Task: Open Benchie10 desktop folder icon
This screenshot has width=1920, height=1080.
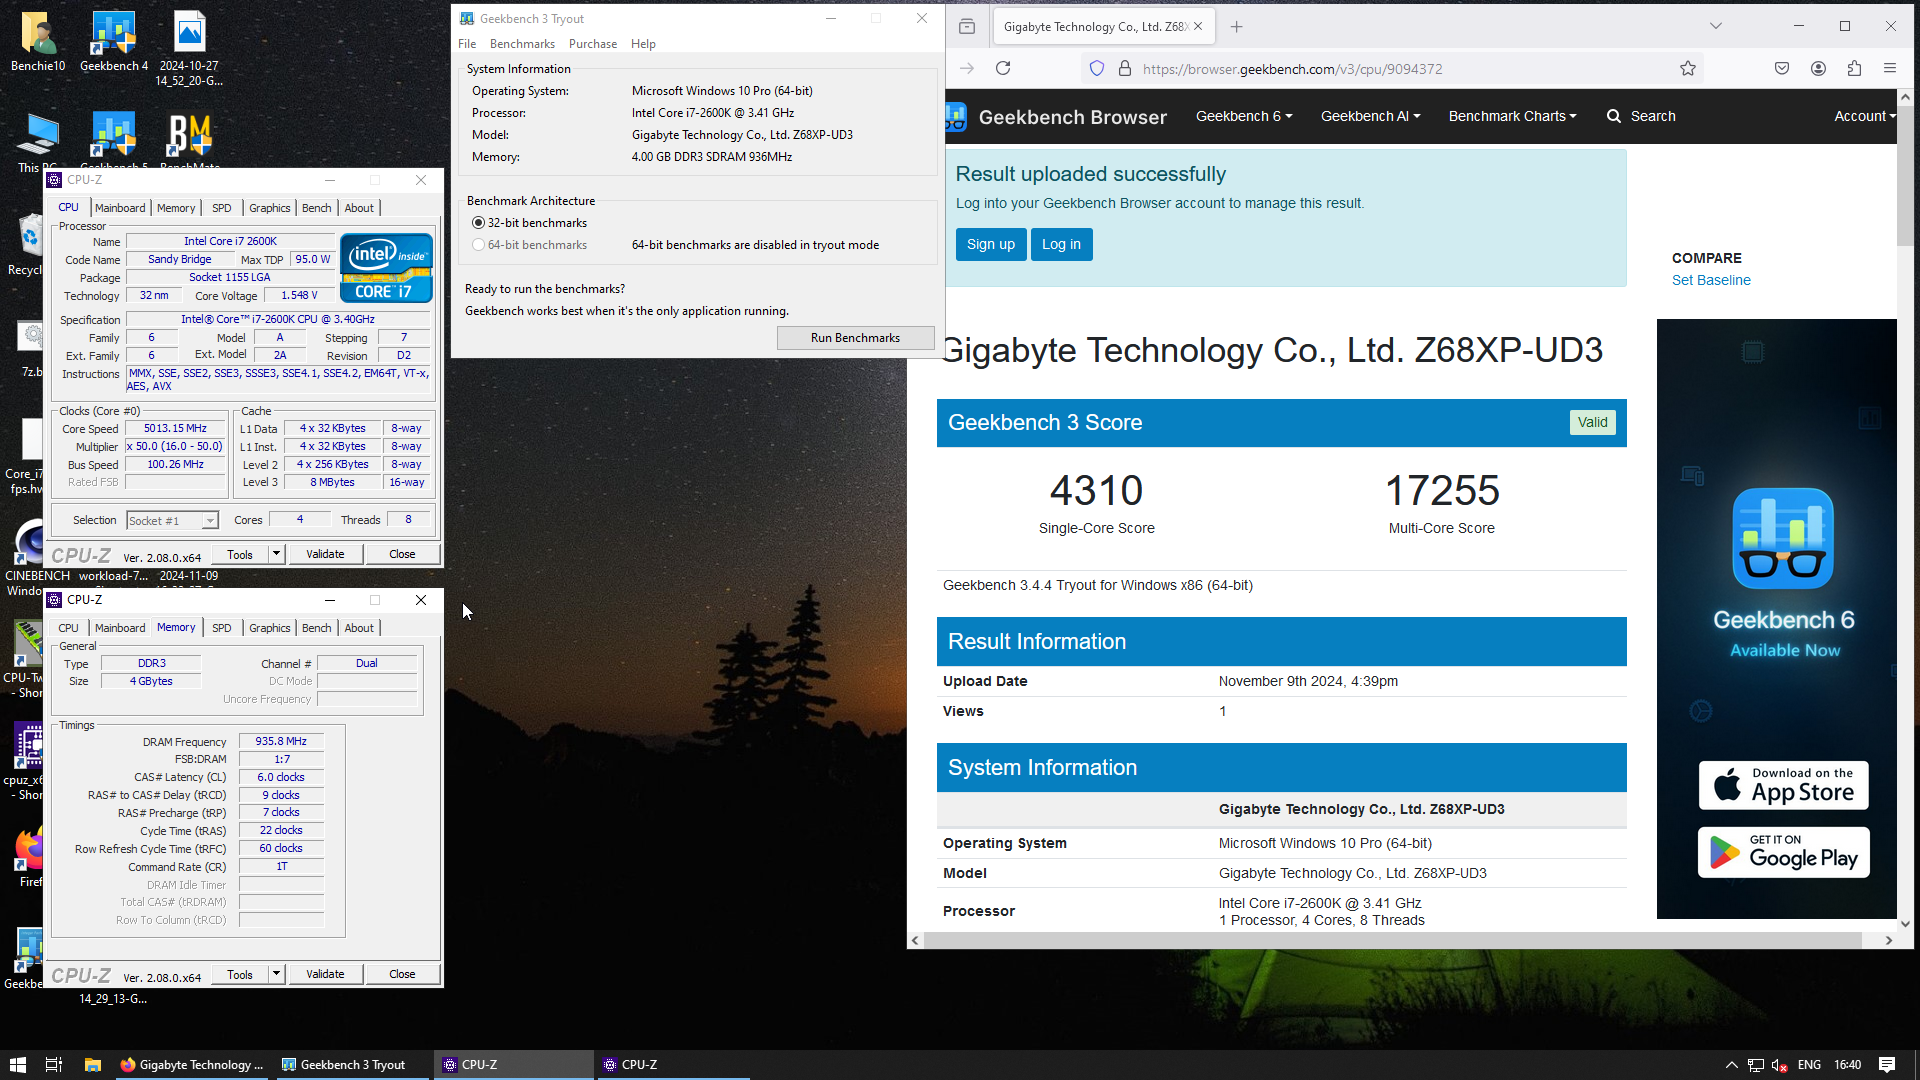Action: click(38, 42)
